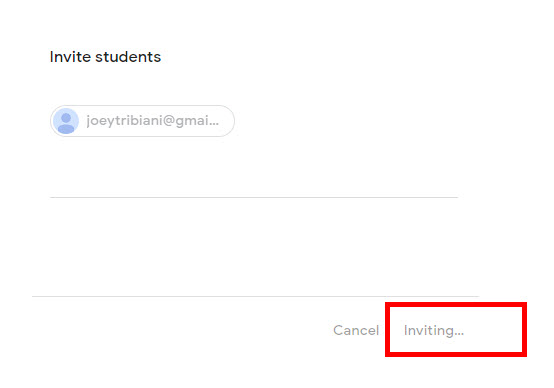Choose the grayed-out Inviting... label
The width and height of the screenshot is (554, 388).
click(x=434, y=330)
